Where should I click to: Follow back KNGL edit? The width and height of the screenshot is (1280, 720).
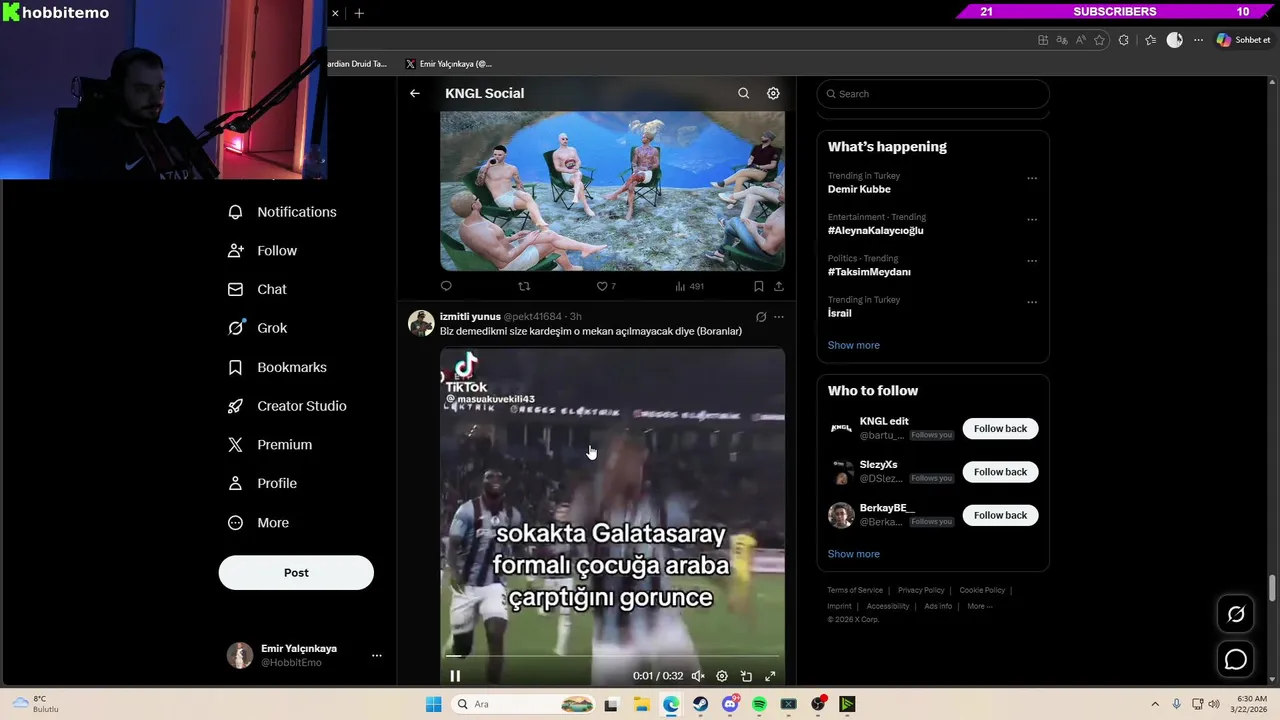click(1000, 429)
